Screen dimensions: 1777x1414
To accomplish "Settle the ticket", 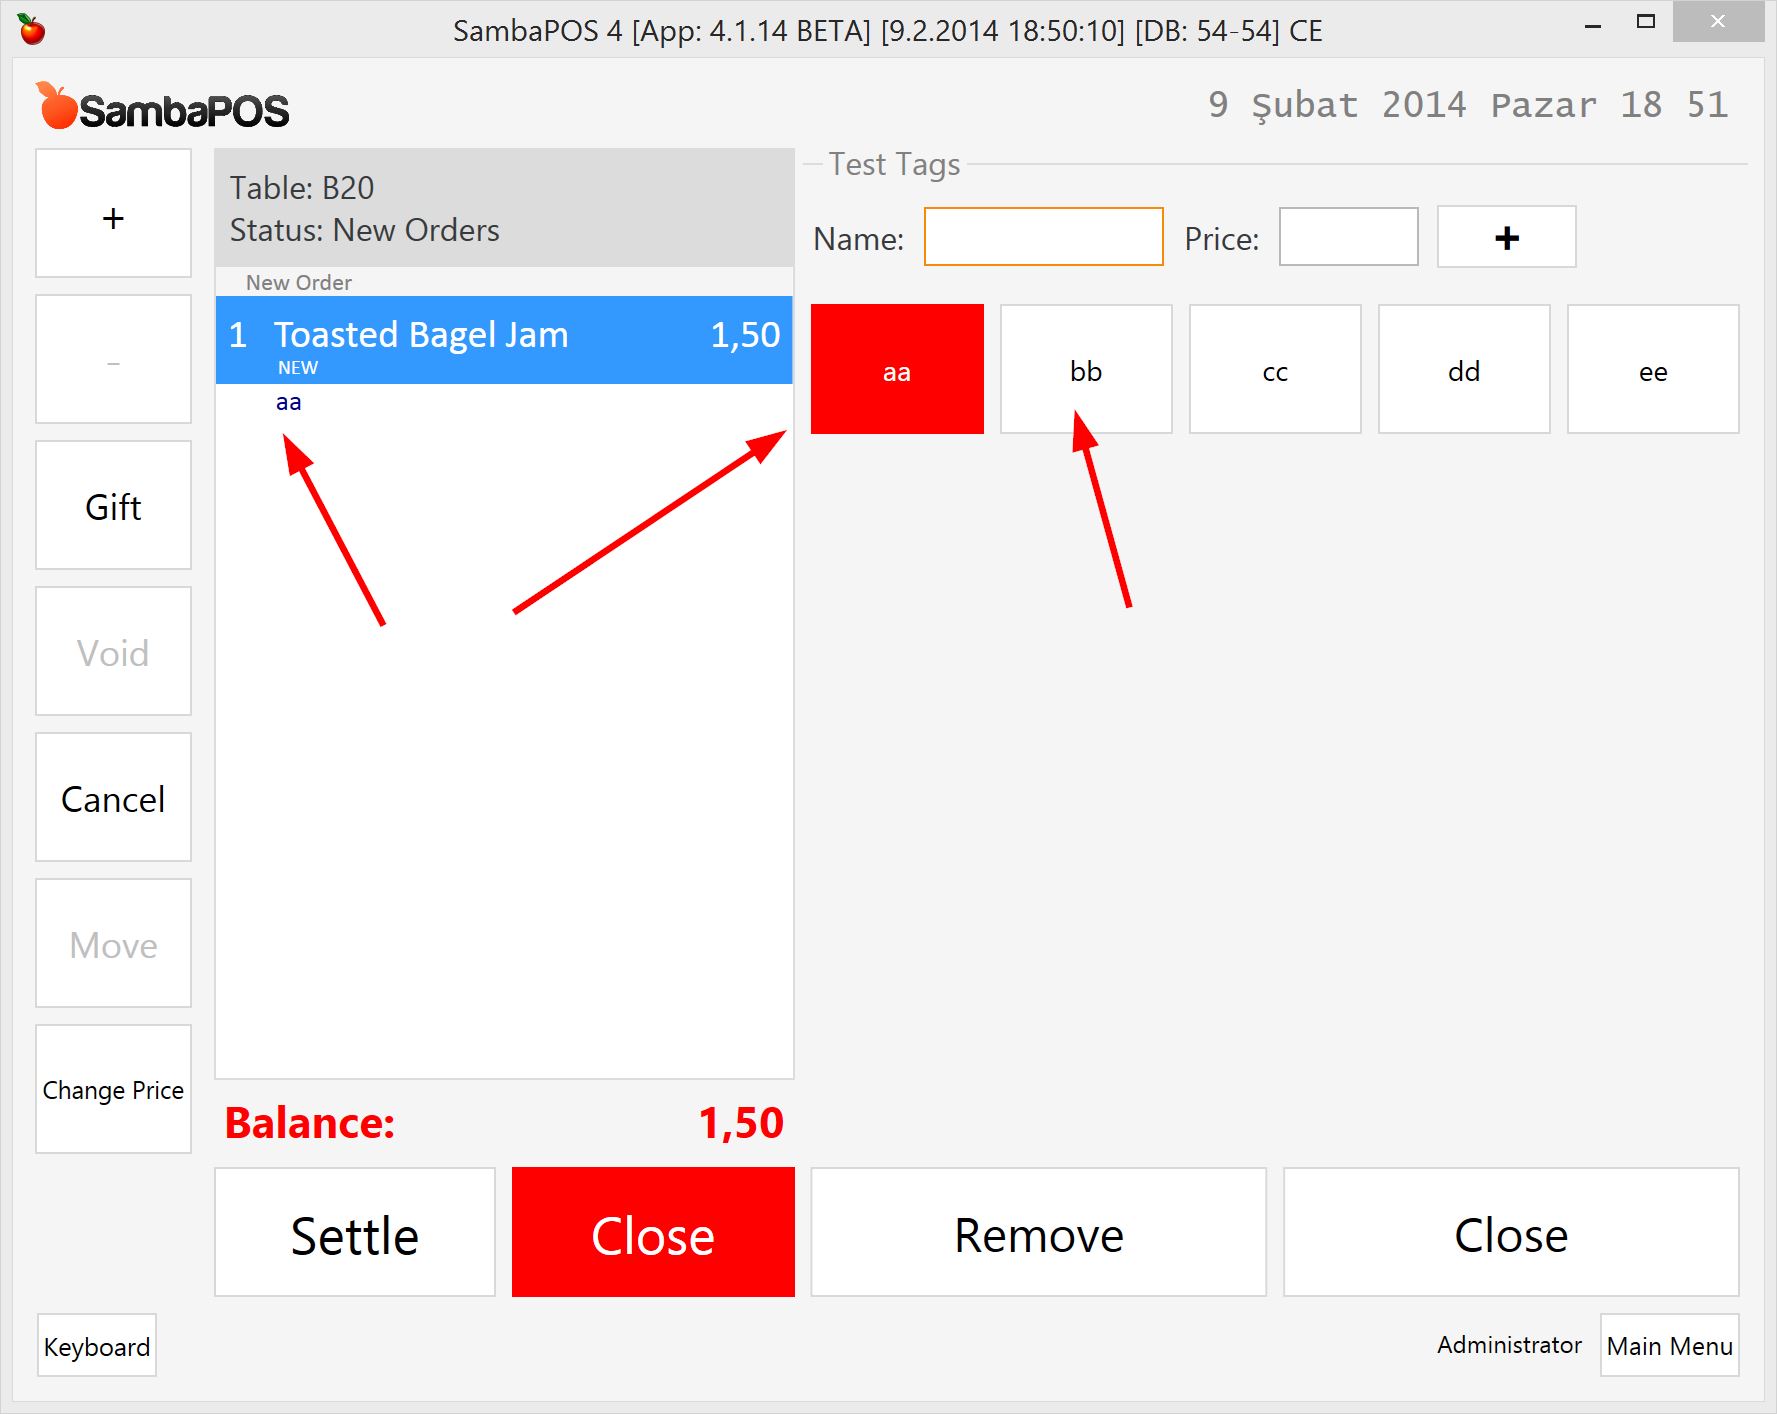I will (353, 1232).
